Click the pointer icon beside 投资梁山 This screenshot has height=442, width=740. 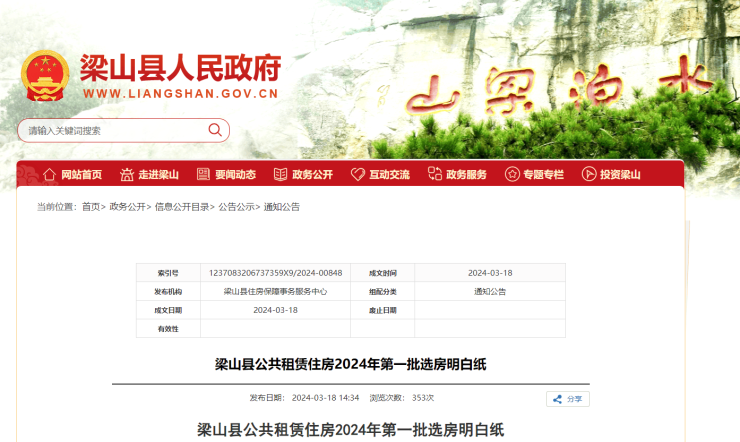click(x=589, y=174)
